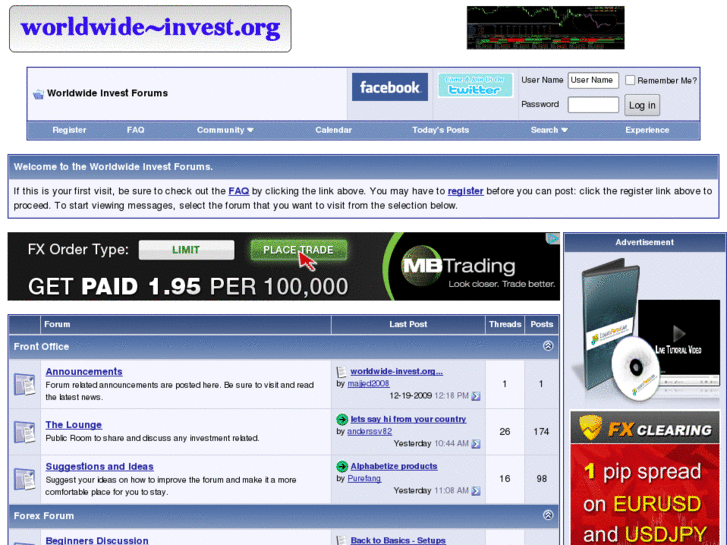This screenshot has height=545, width=727.
Task: Click The Lounge posts count 174
Action: click(541, 432)
